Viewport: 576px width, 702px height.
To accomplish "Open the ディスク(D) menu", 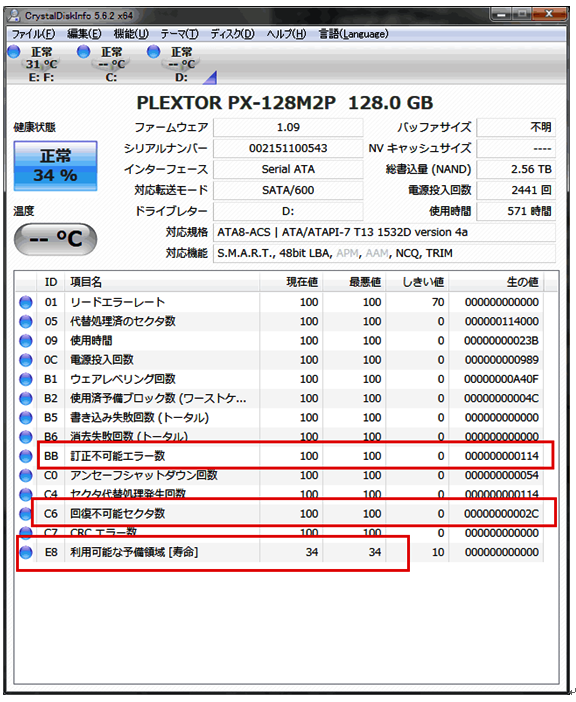I will tap(232, 34).
